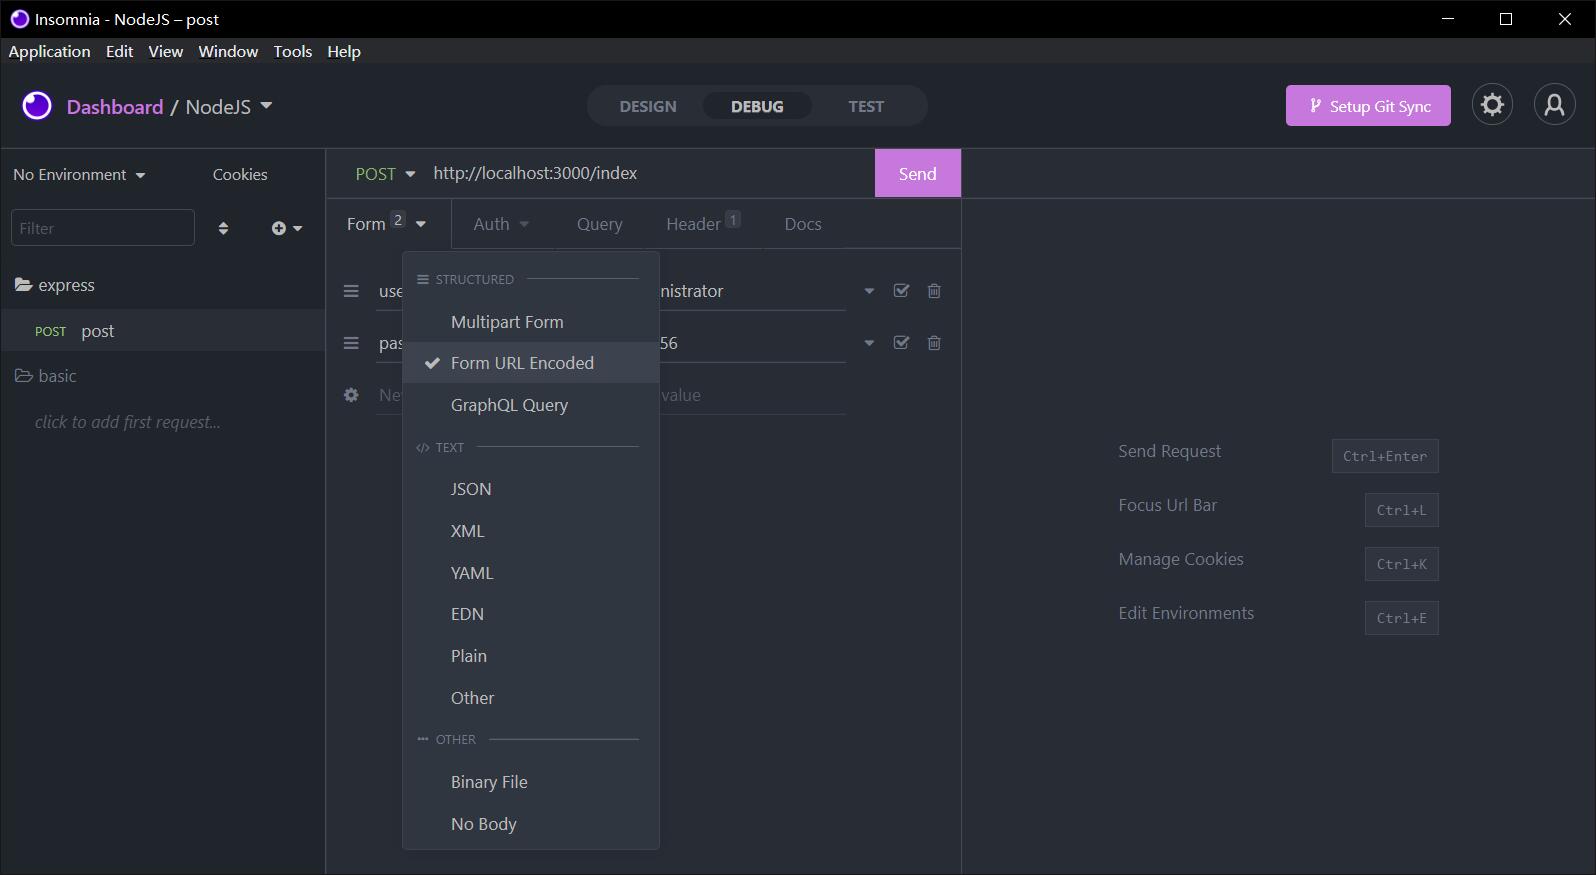
Task: Click the express folder icon
Action: pos(23,285)
